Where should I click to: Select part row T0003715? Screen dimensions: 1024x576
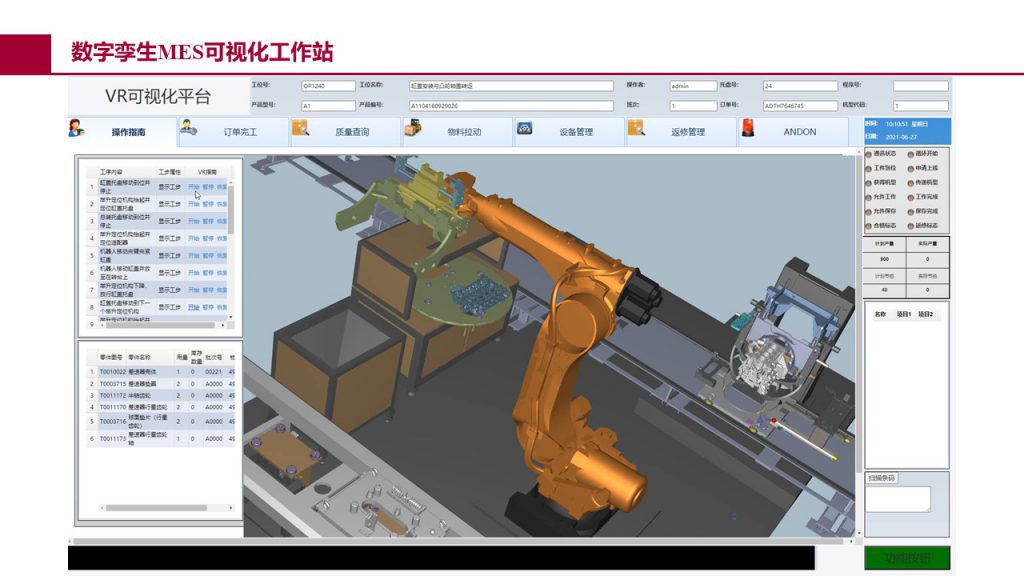(161, 384)
